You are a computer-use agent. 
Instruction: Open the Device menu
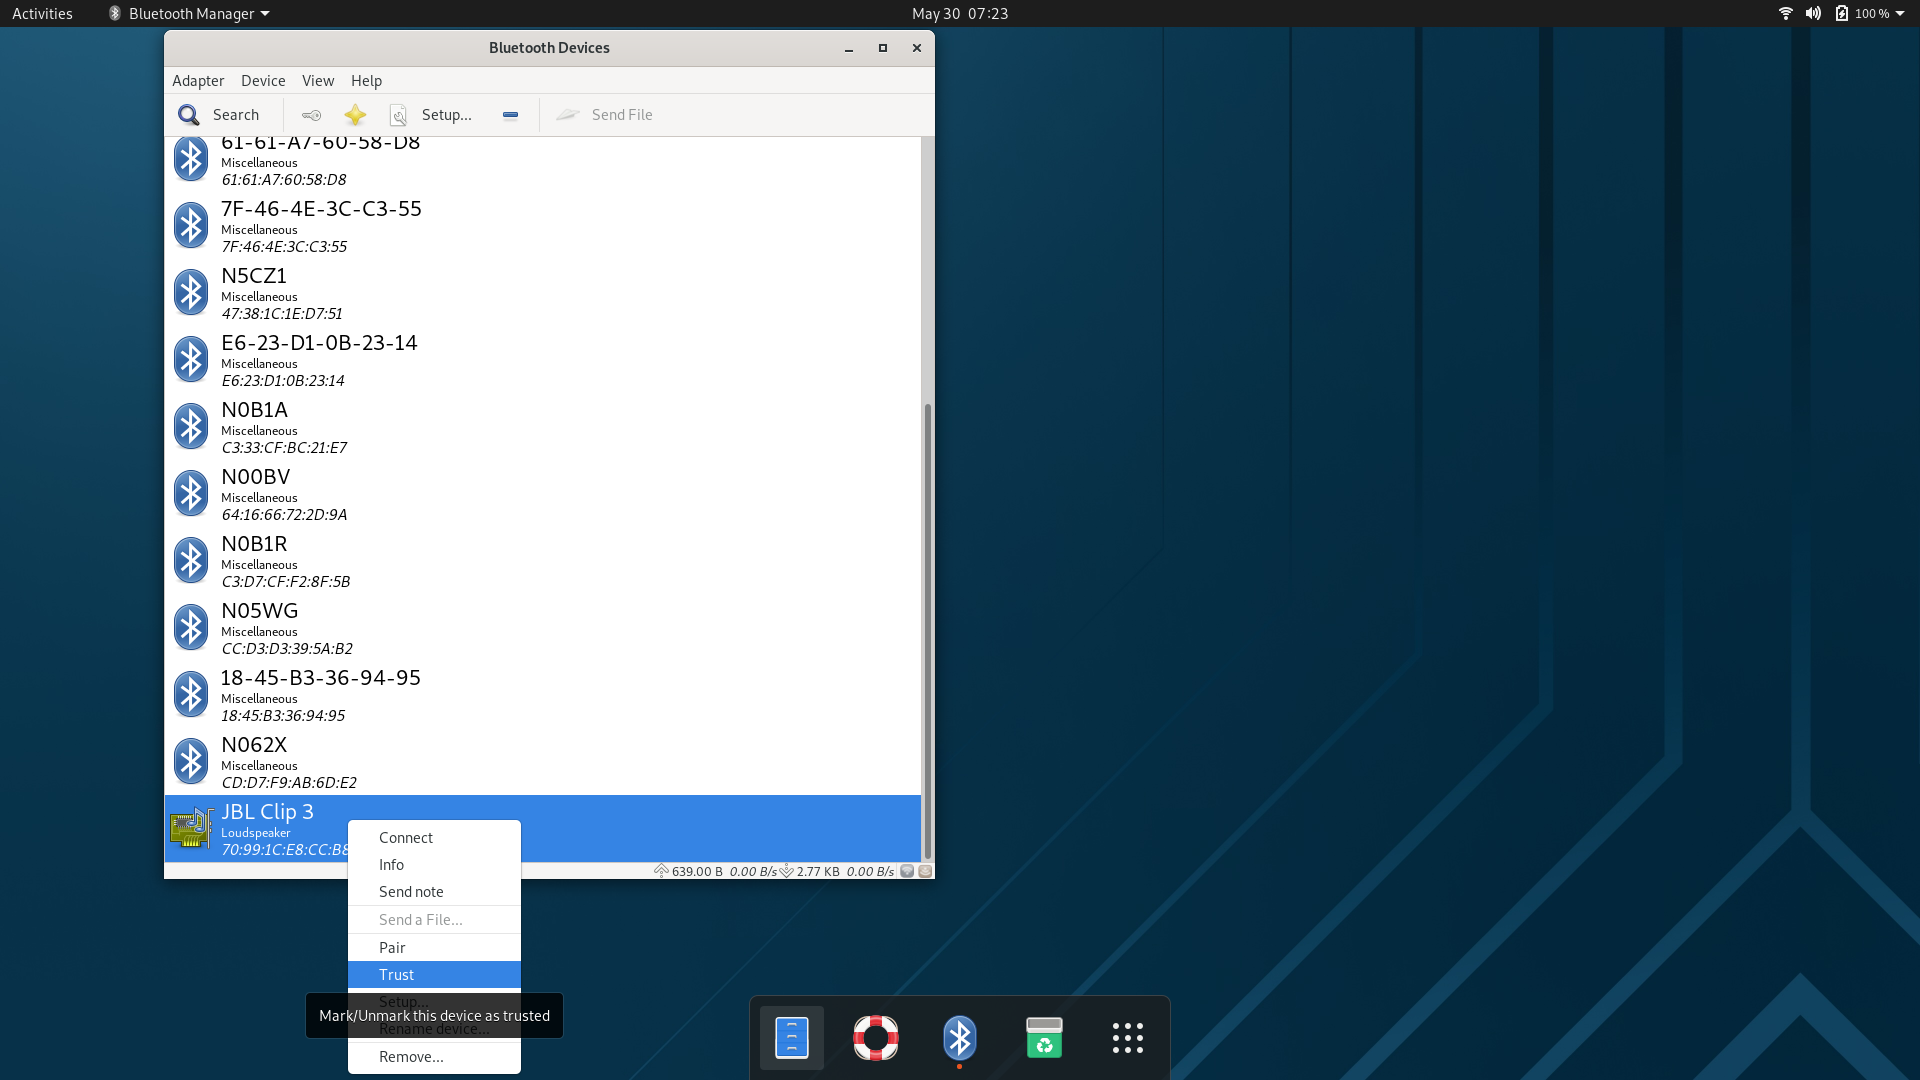263,81
